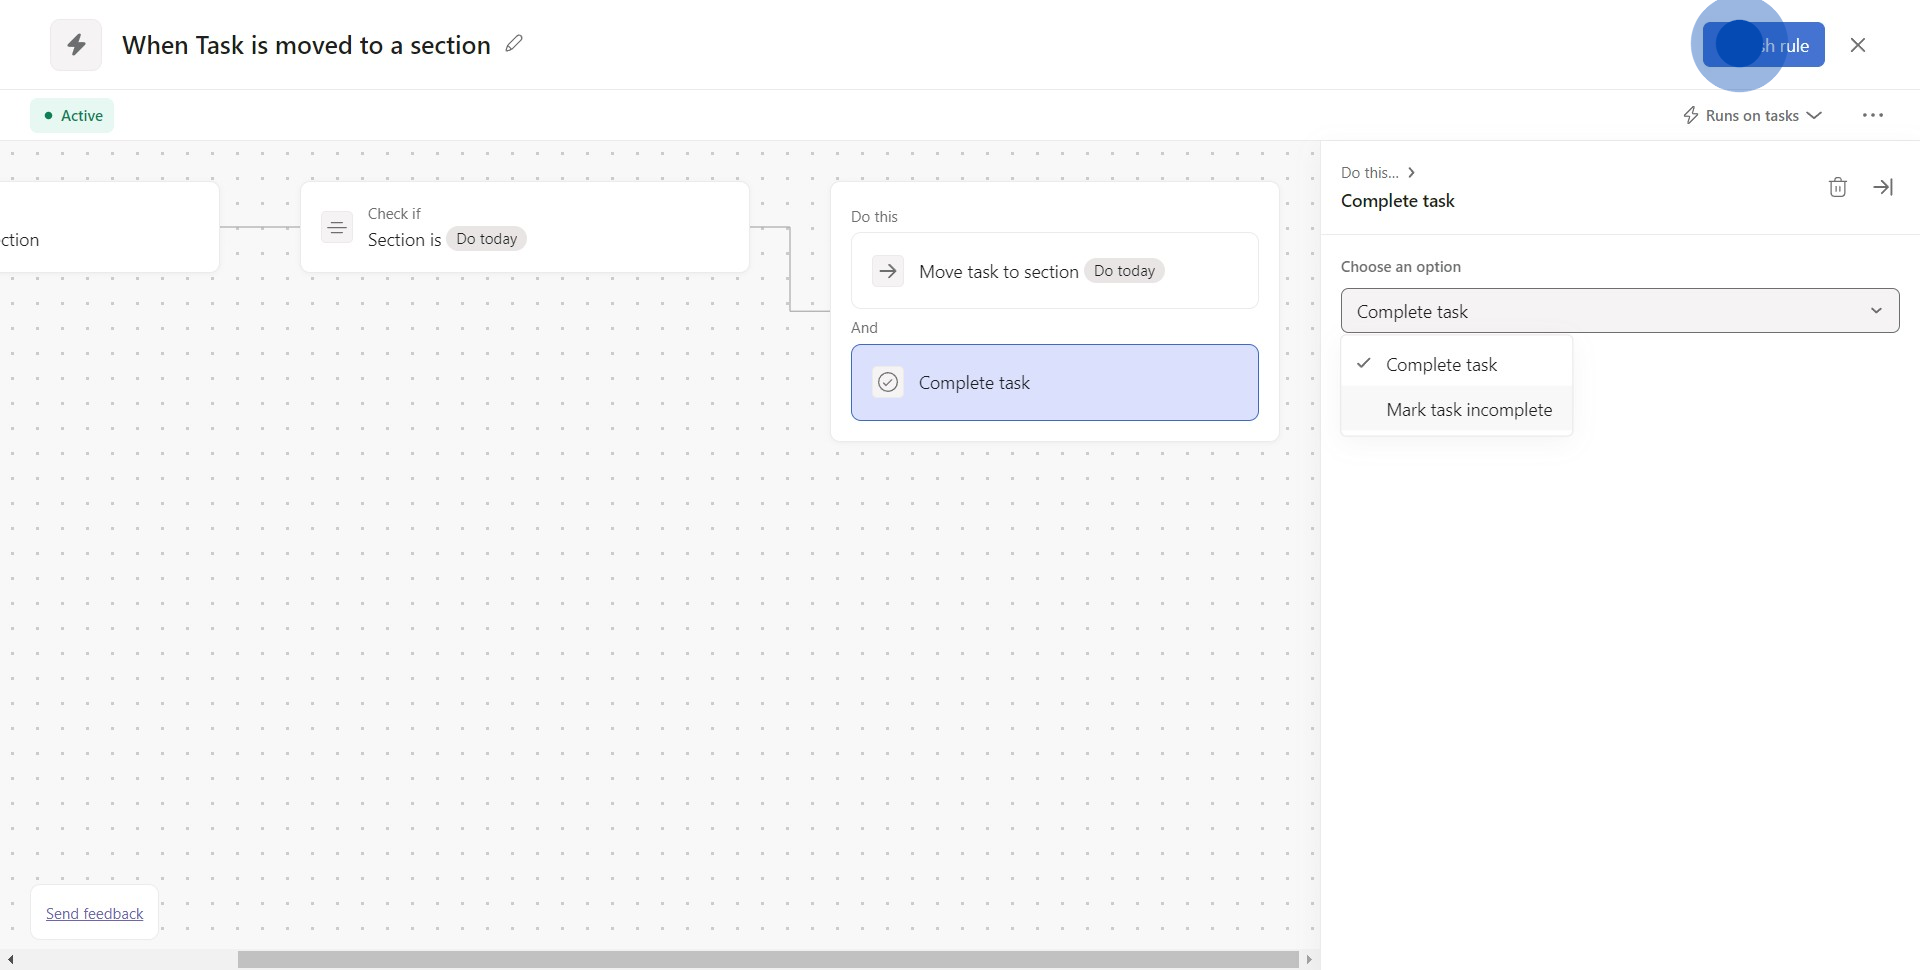Toggle the Active status badge
The height and width of the screenshot is (970, 1920).
click(x=72, y=116)
